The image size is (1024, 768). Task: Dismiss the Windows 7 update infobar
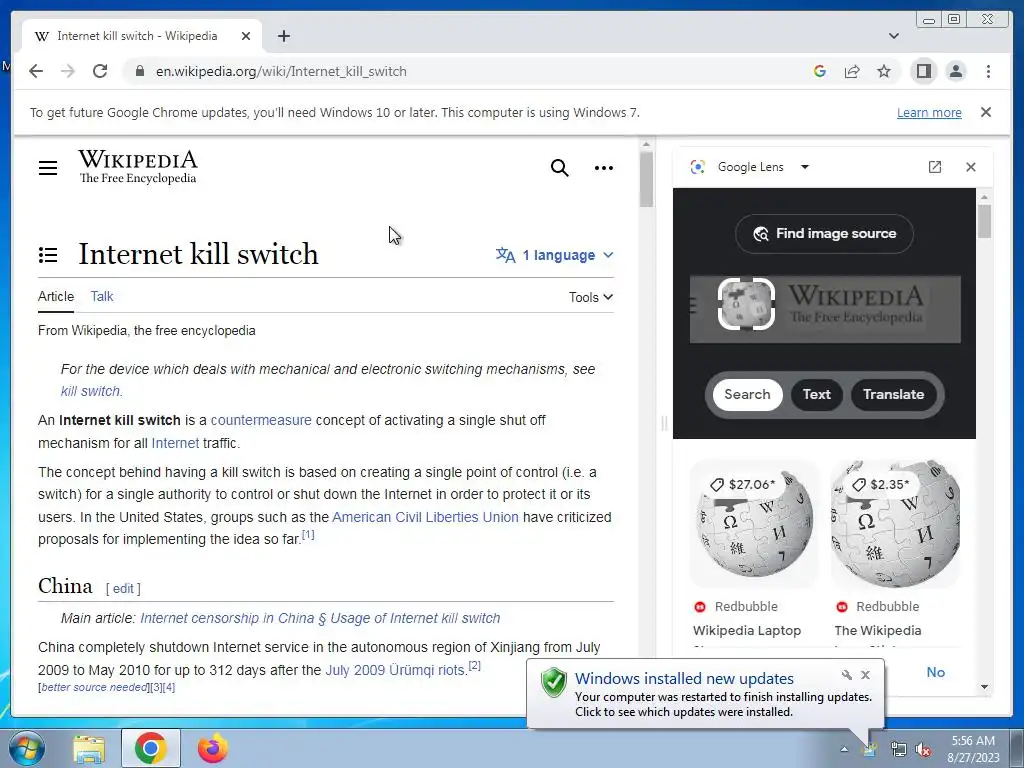pos(985,112)
